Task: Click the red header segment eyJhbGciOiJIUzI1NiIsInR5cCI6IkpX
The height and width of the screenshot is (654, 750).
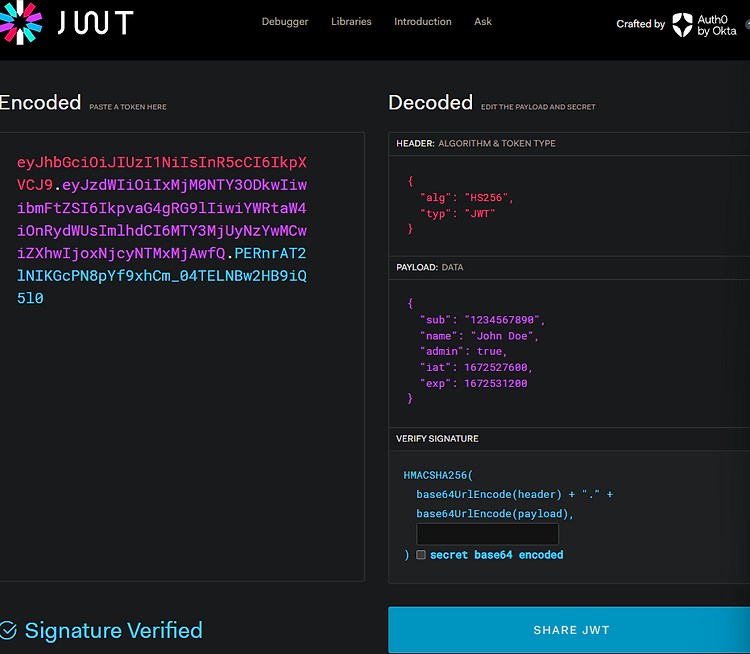Action: coord(162,162)
